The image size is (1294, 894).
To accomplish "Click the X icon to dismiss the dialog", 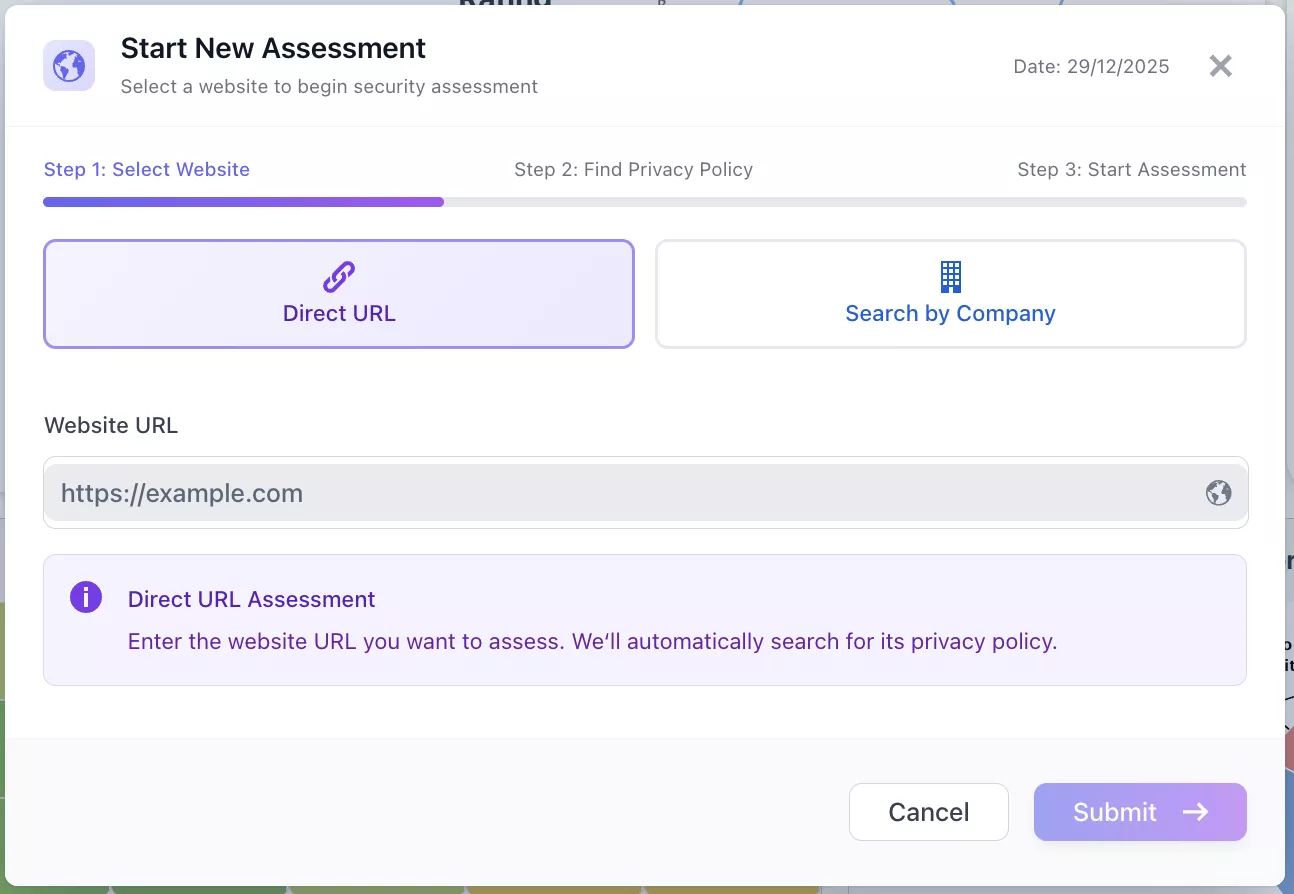I will click(x=1220, y=65).
